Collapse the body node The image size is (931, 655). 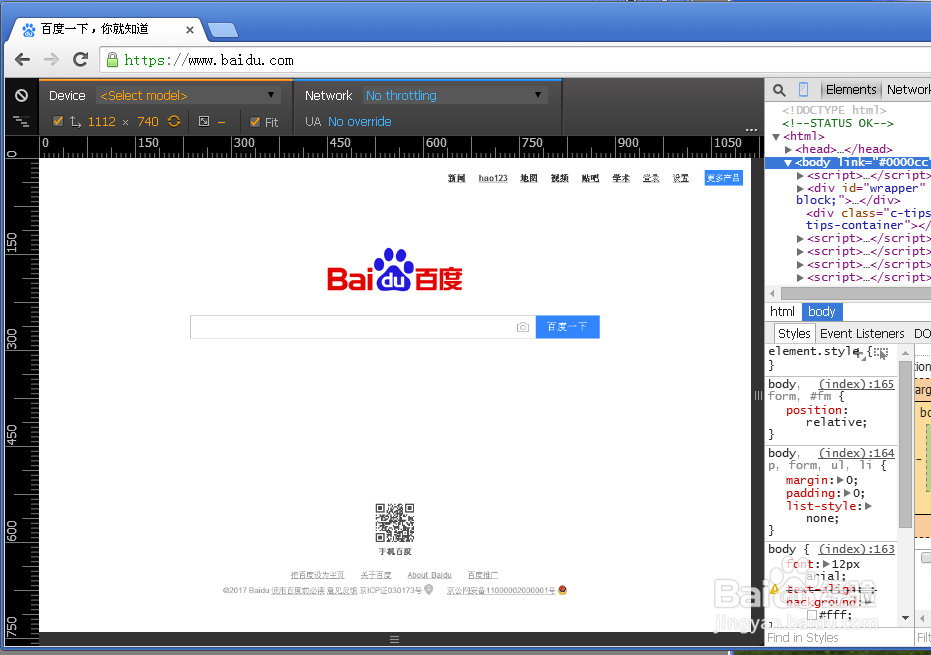(788, 163)
